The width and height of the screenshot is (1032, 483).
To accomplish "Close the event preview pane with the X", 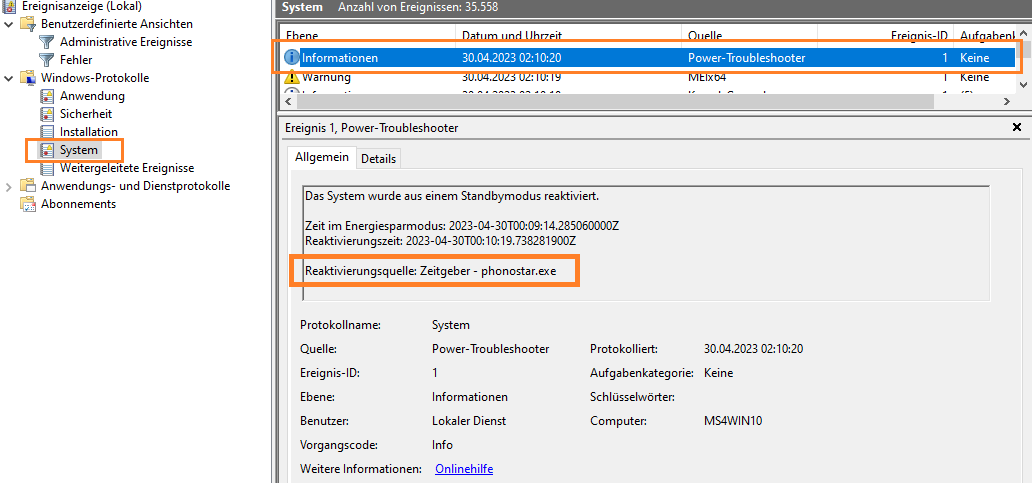I will (1017, 127).
